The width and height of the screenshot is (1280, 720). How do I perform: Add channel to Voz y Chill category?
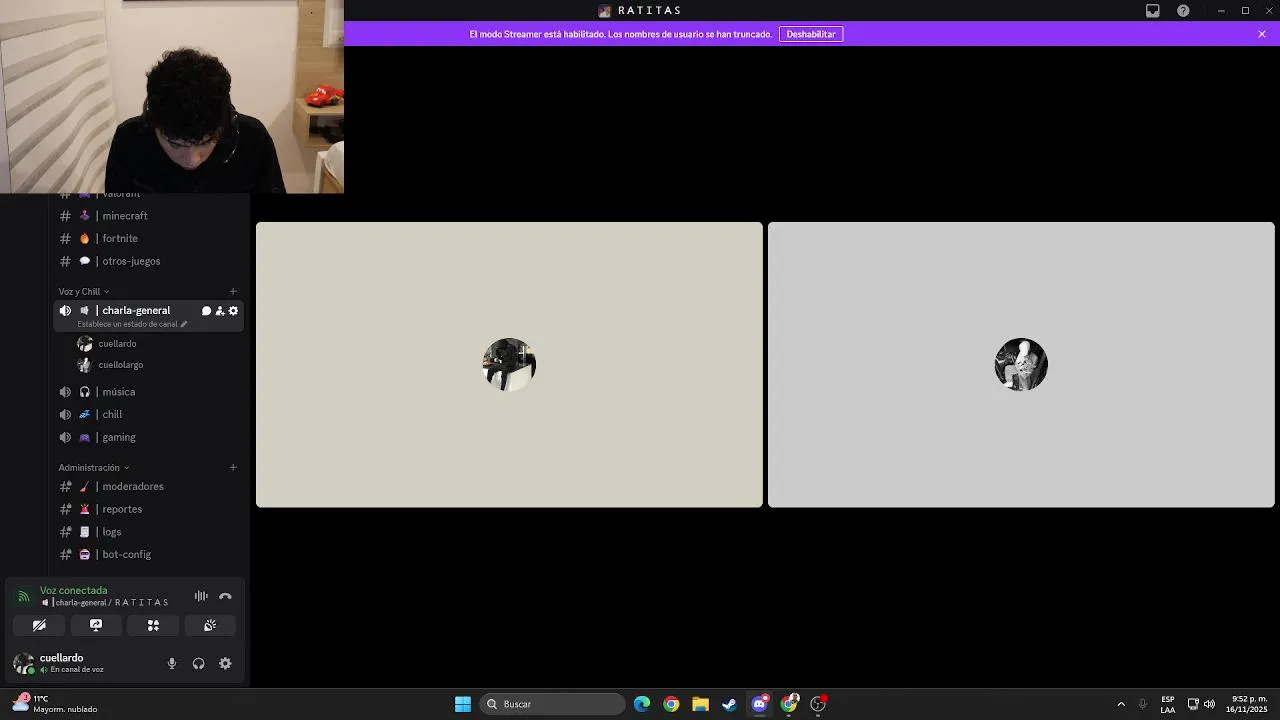point(233,292)
